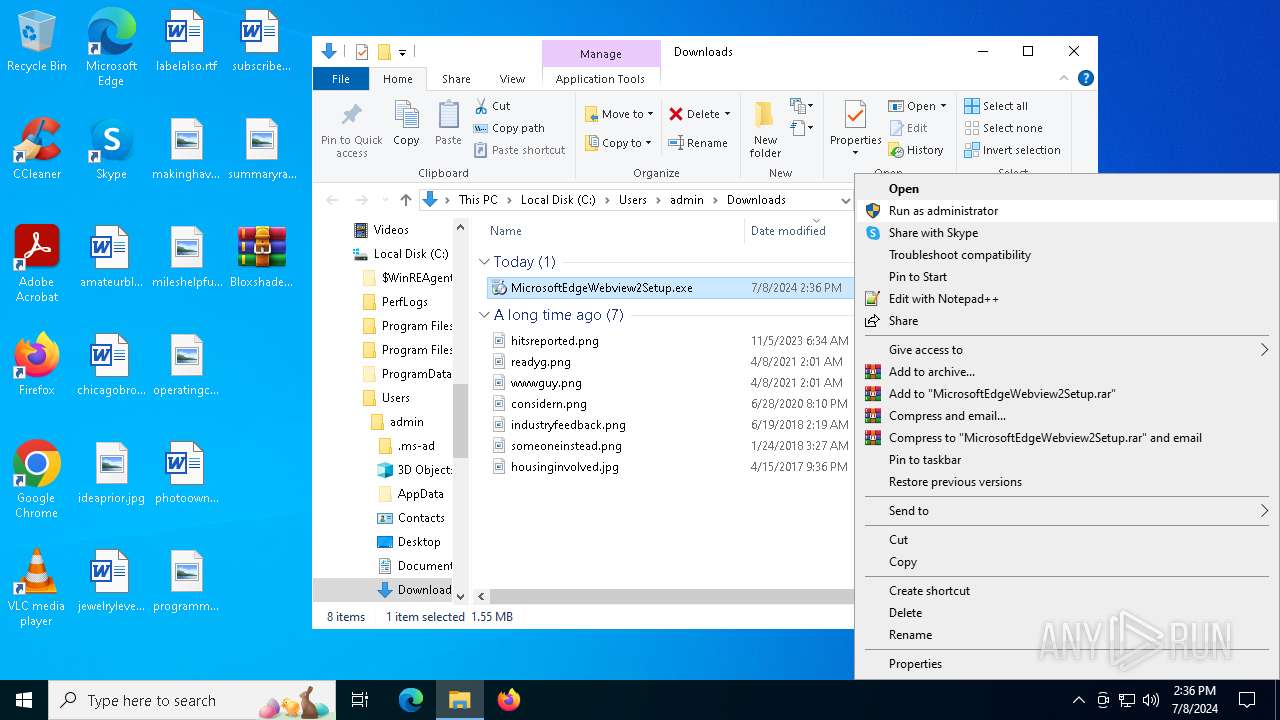Open the Recycle Bin desktop icon
This screenshot has width=1280, height=720.
pyautogui.click(x=36, y=41)
